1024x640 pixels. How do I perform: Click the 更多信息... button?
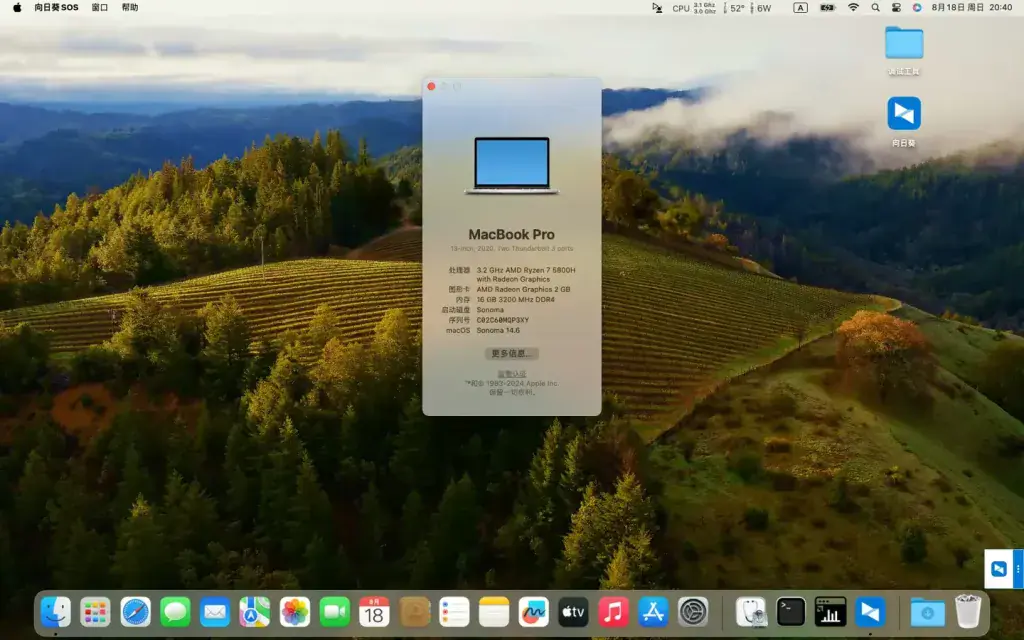pos(511,353)
